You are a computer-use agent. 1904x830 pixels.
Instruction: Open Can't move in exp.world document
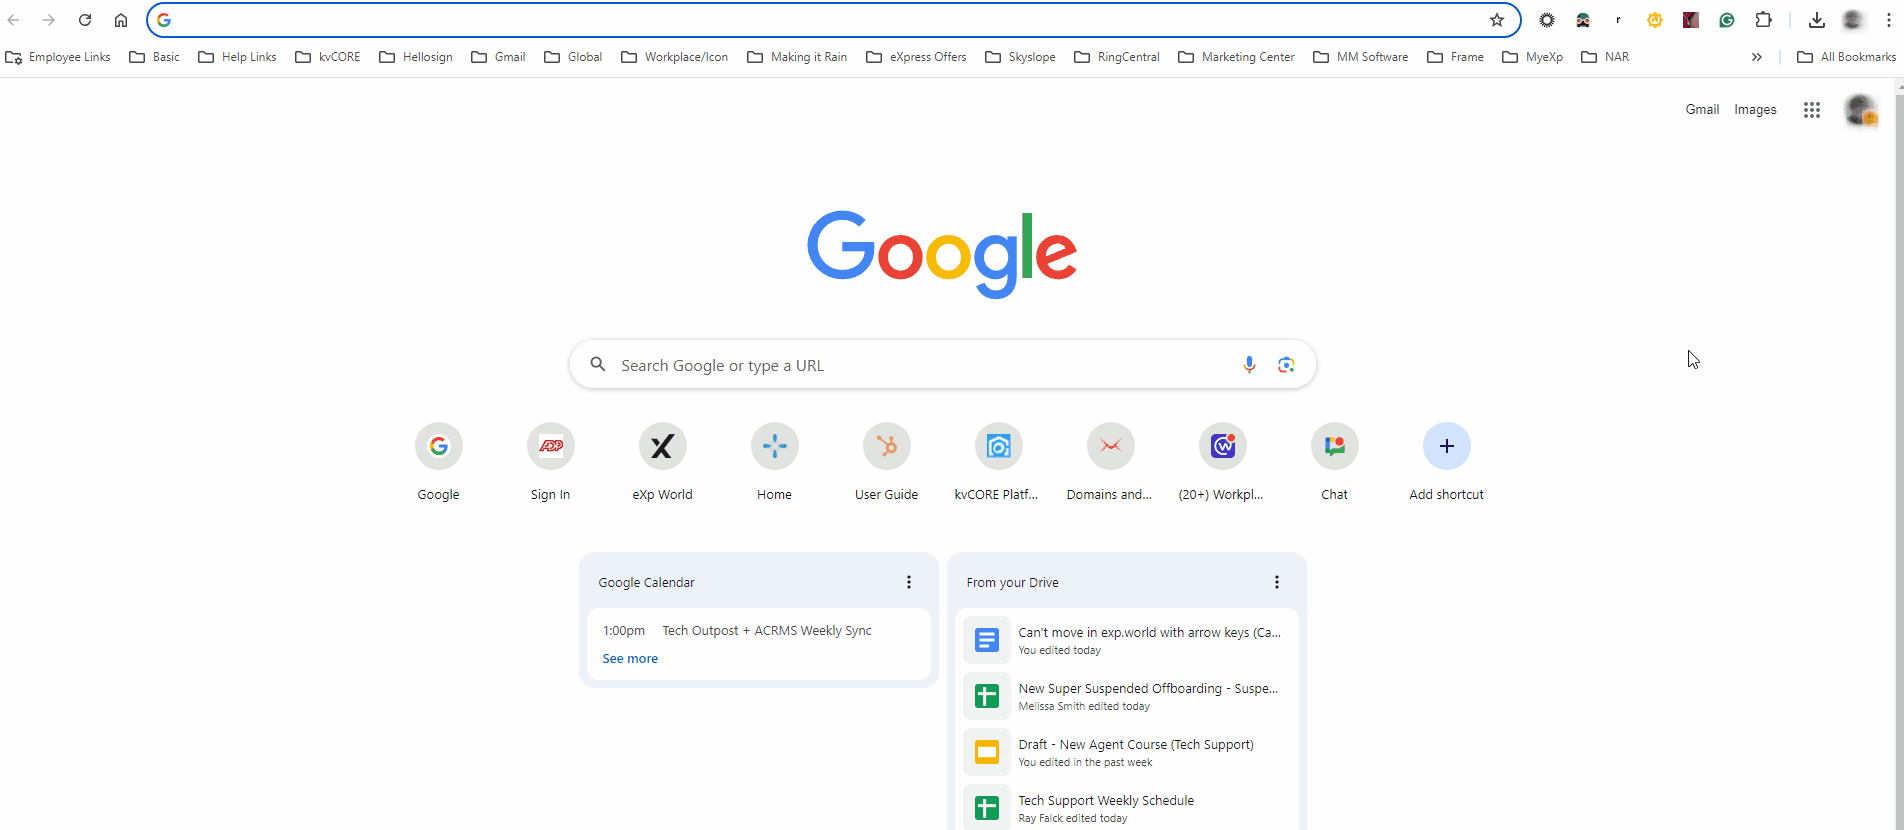point(1126,640)
